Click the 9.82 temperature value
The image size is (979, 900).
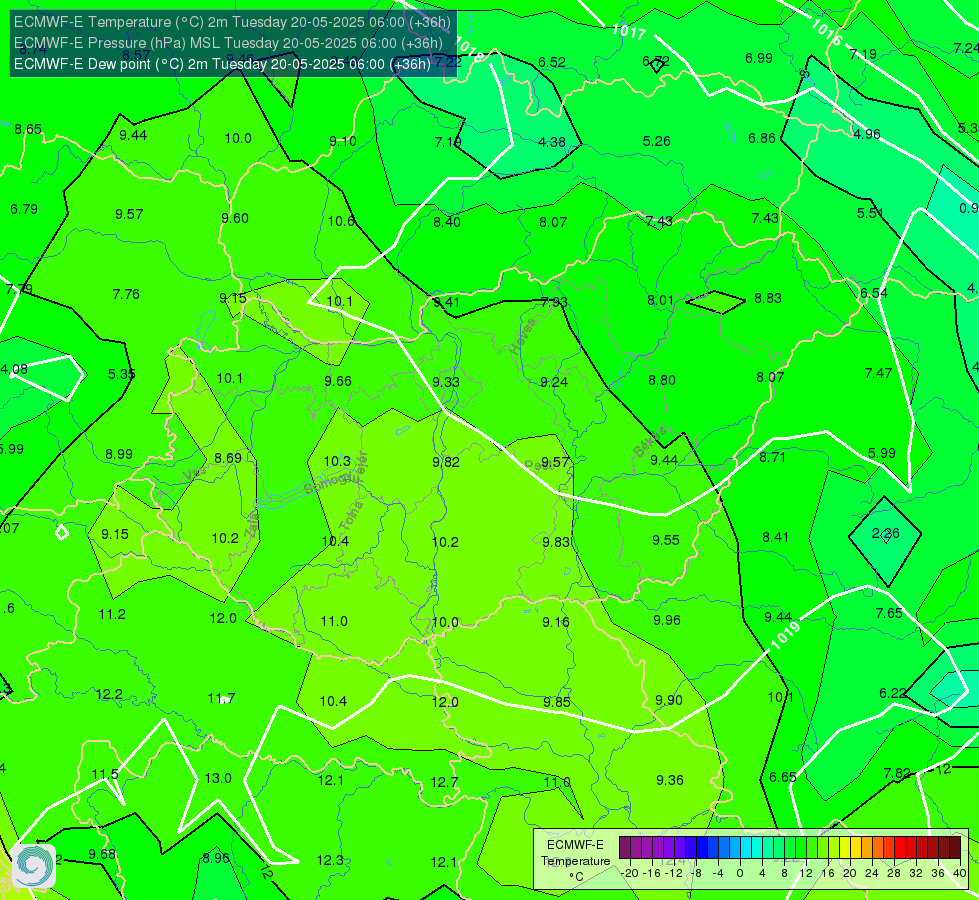coord(446,462)
